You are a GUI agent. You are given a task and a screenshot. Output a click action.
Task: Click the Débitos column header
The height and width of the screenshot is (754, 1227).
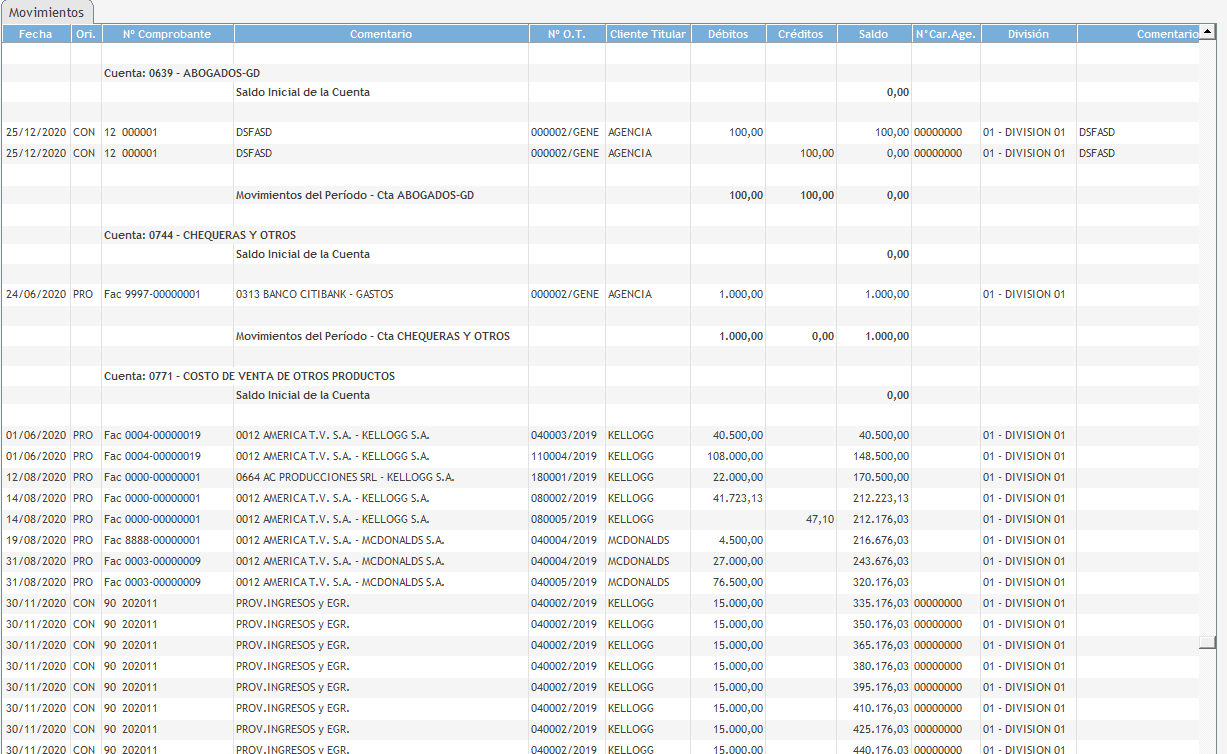pos(727,34)
